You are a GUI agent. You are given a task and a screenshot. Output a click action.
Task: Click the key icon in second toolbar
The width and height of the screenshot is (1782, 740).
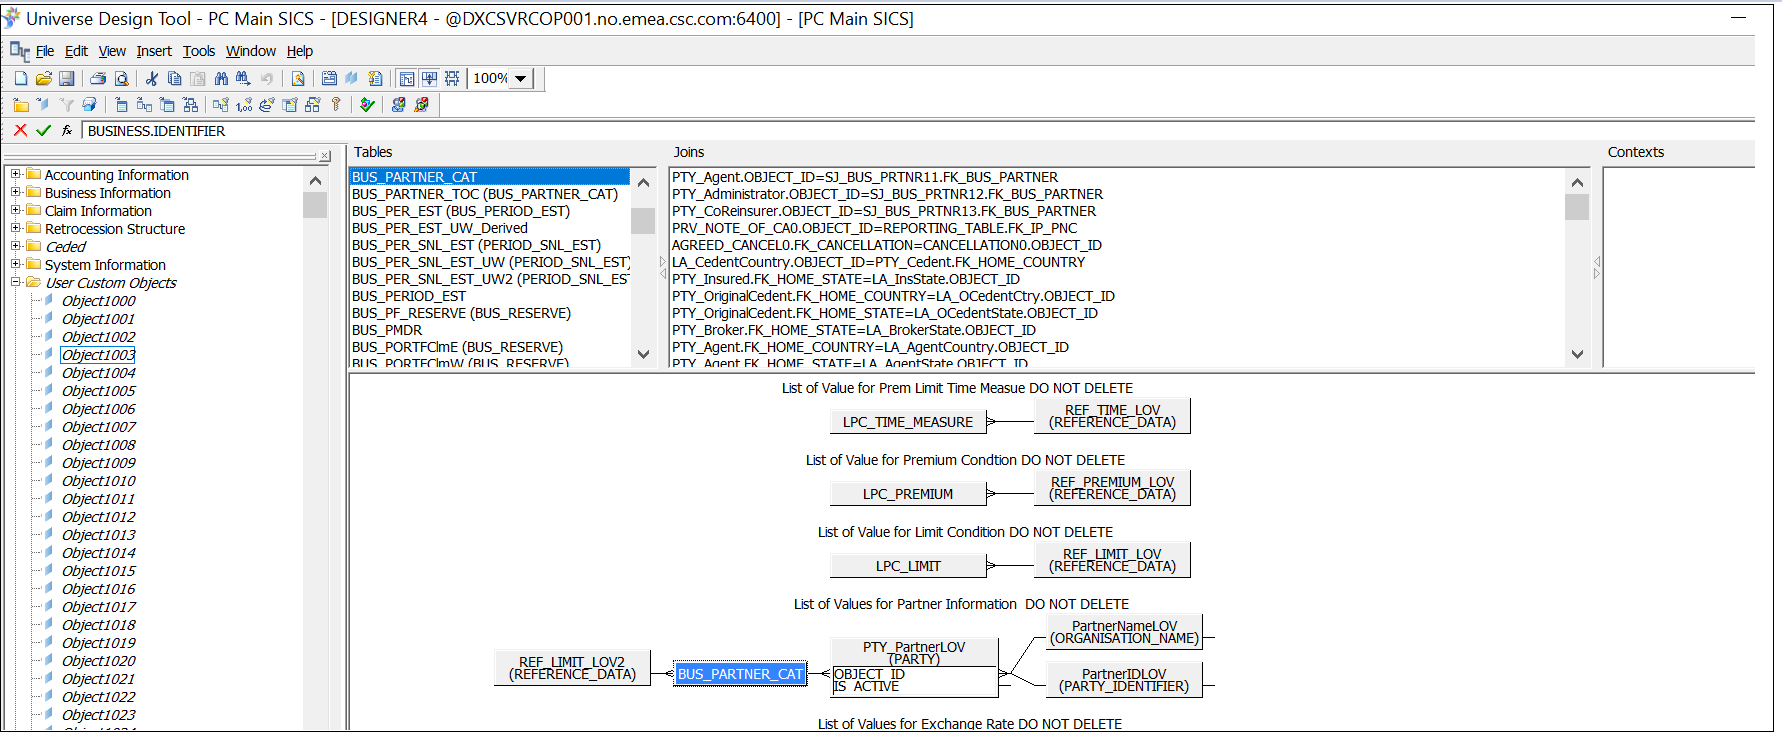click(336, 104)
